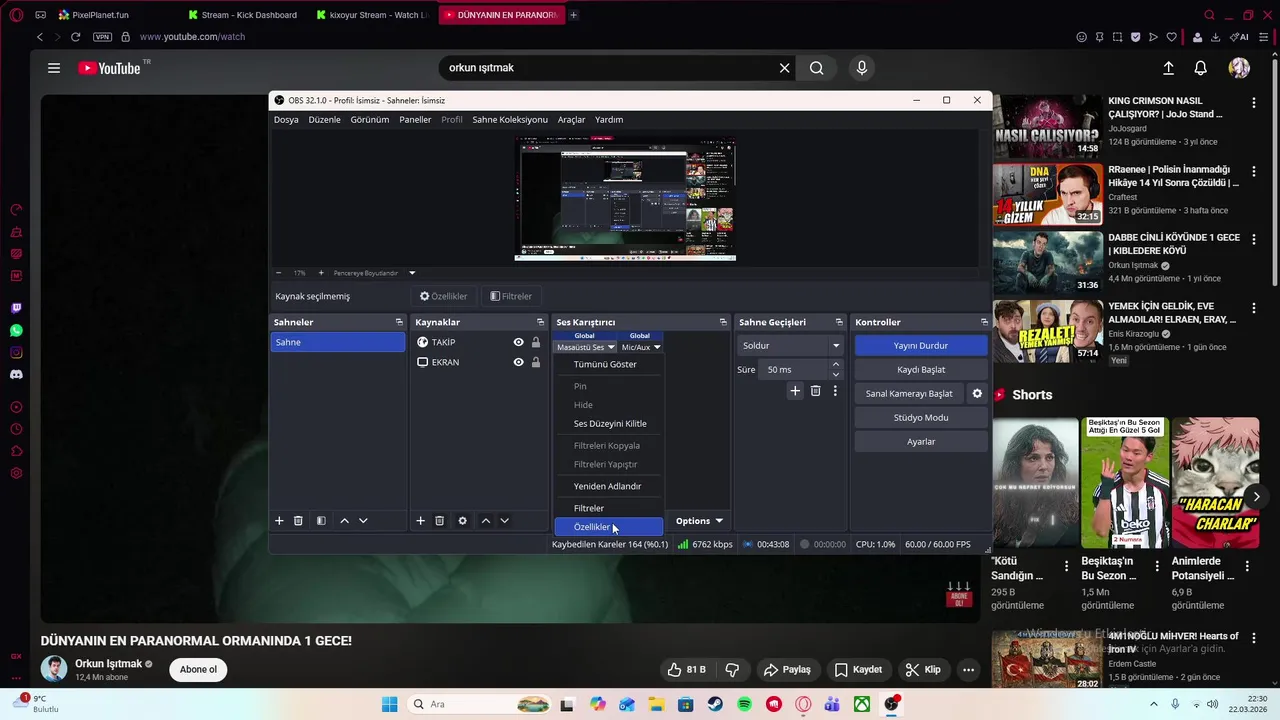Zoom out the OBS preview with the minus icon

point(278,273)
